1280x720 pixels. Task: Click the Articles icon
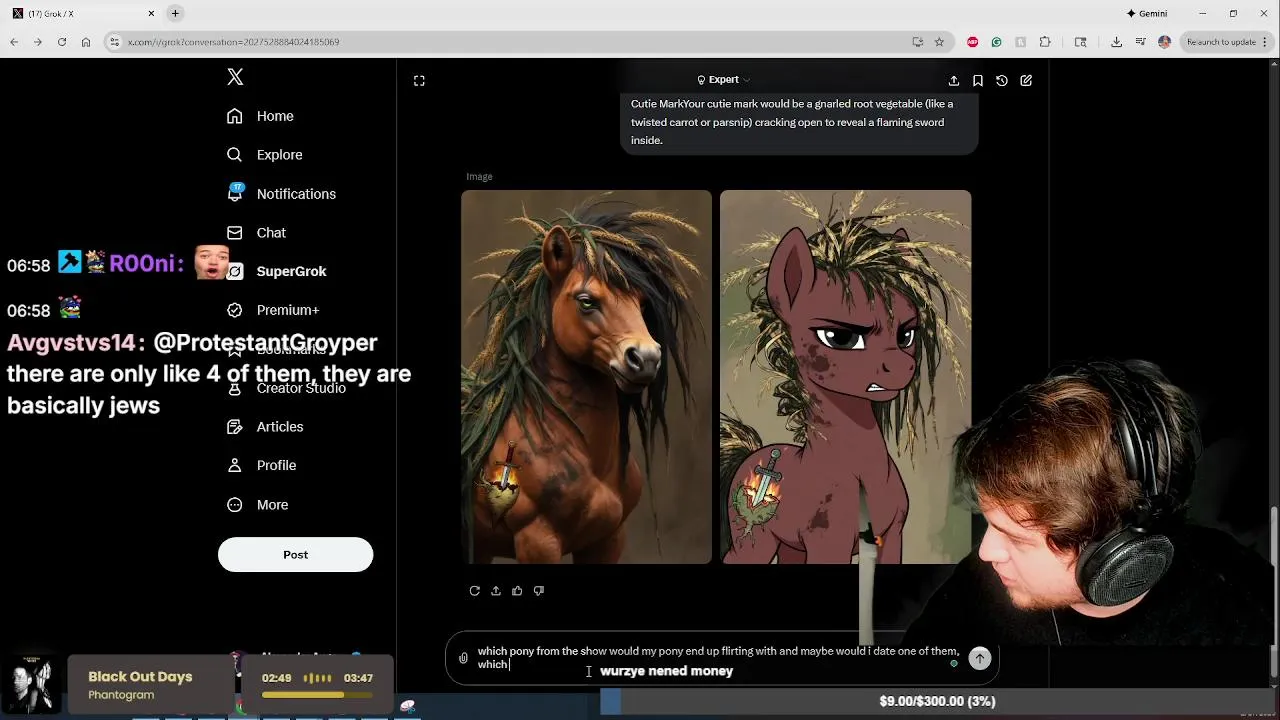pyautogui.click(x=235, y=427)
